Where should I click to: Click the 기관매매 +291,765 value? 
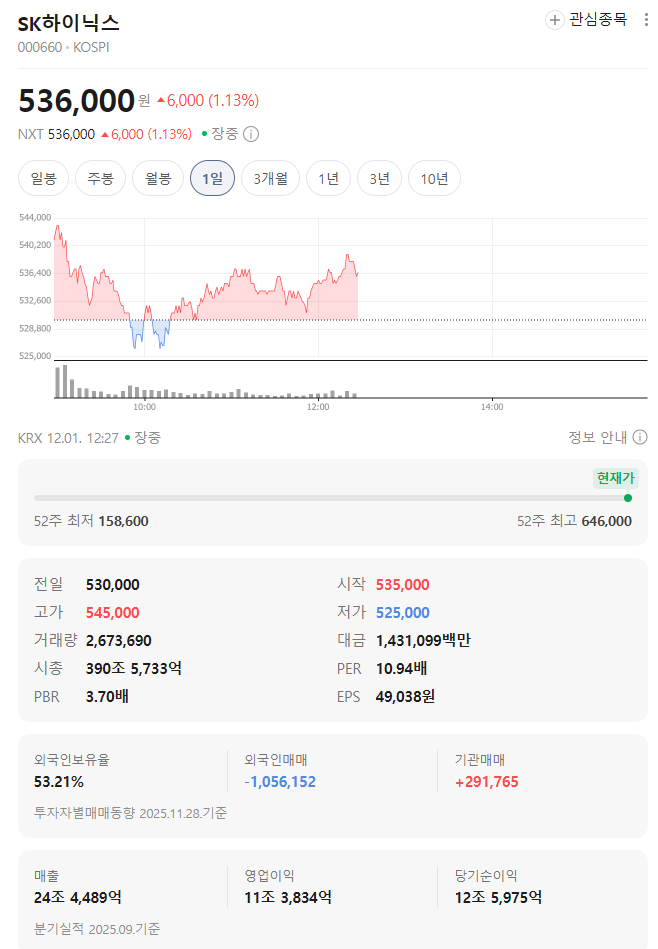[487, 782]
